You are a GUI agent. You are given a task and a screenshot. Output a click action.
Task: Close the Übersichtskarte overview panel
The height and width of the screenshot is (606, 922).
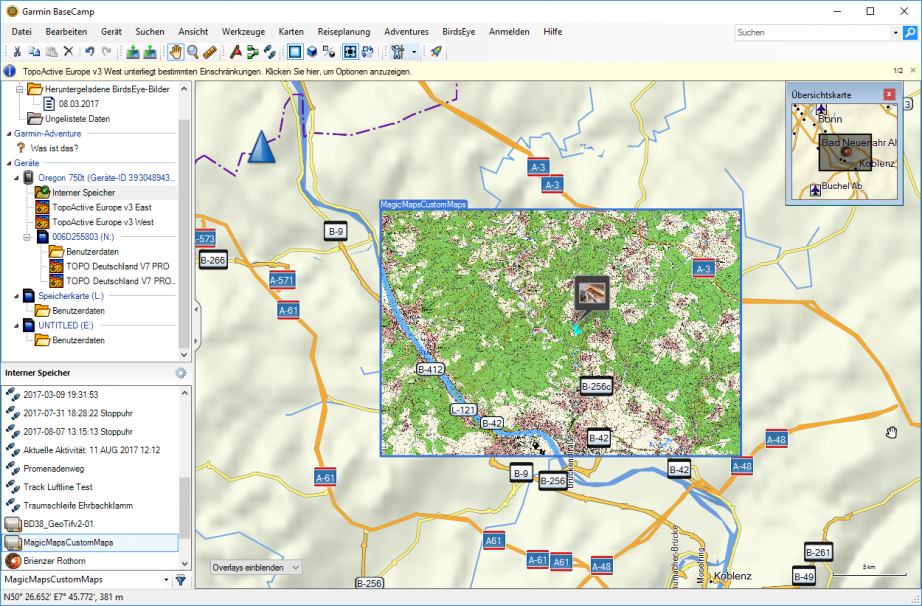[888, 94]
